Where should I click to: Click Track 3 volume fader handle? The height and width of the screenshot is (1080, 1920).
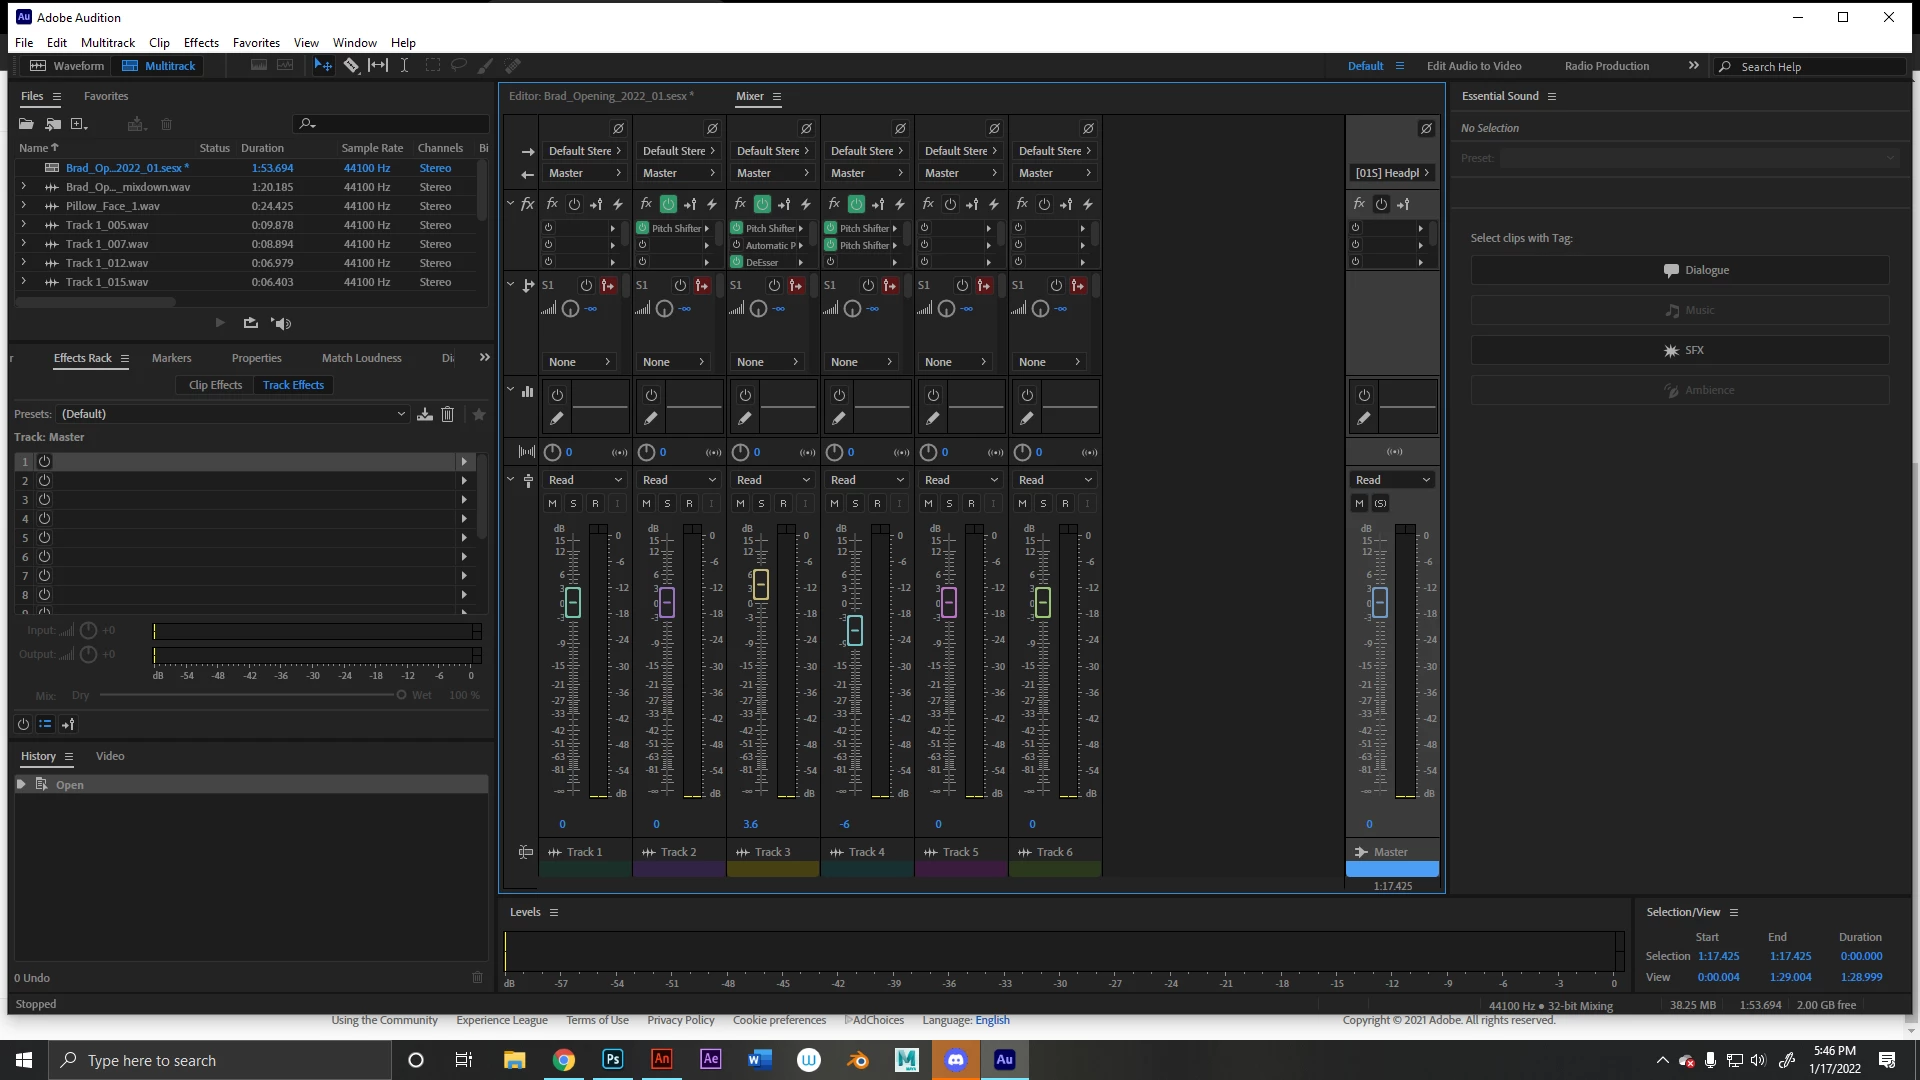pyautogui.click(x=761, y=584)
